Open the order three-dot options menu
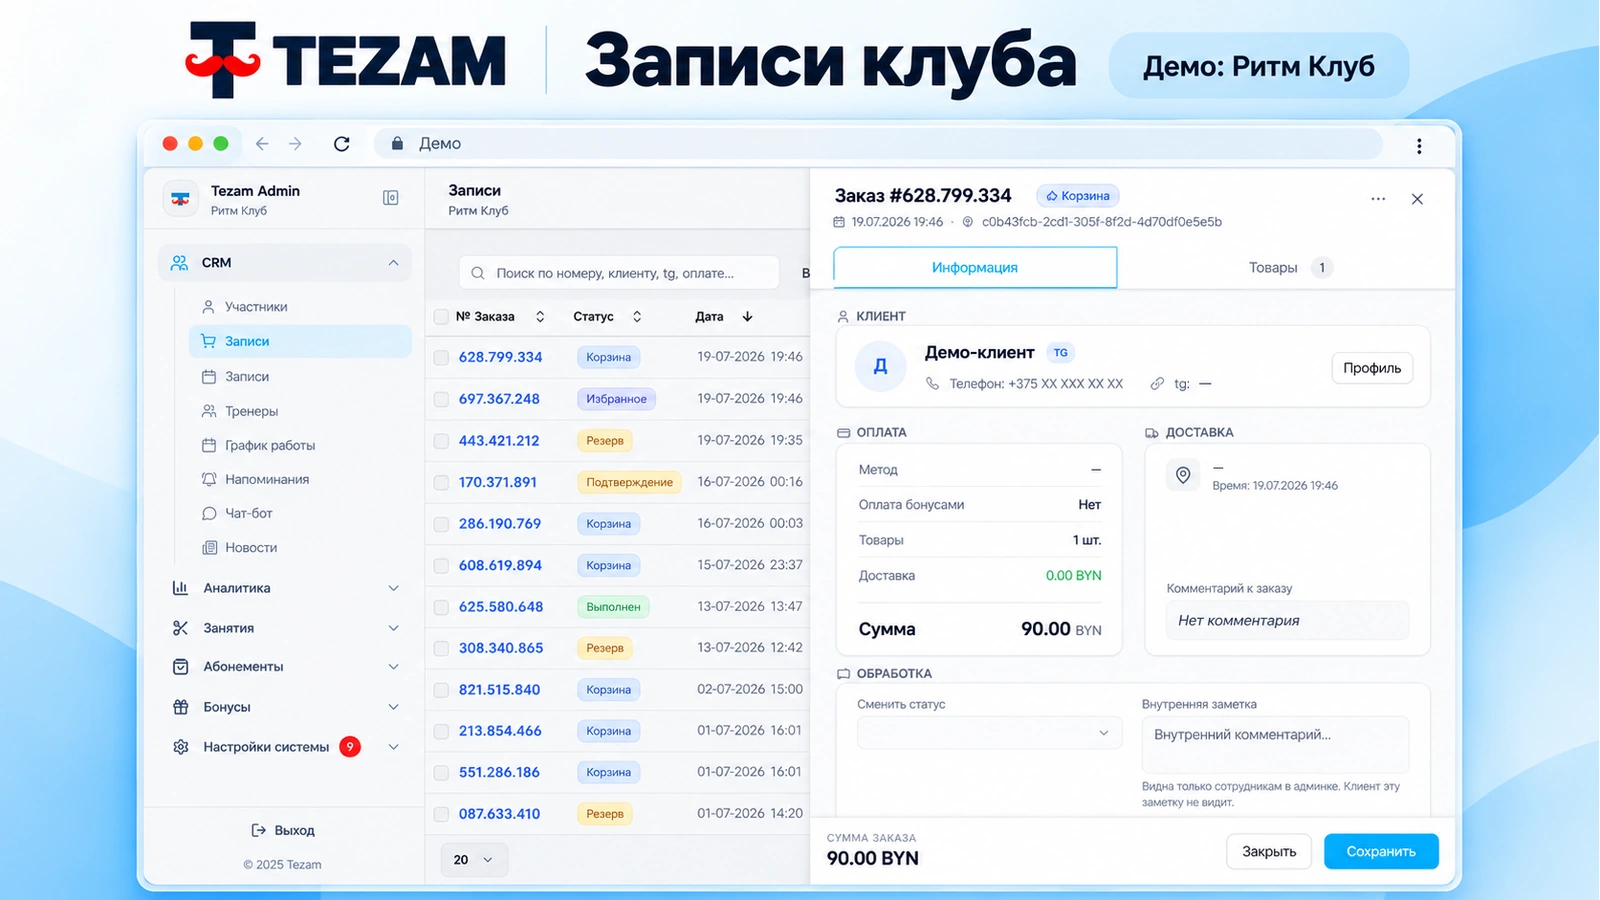The height and width of the screenshot is (900, 1600). pos(1378,199)
